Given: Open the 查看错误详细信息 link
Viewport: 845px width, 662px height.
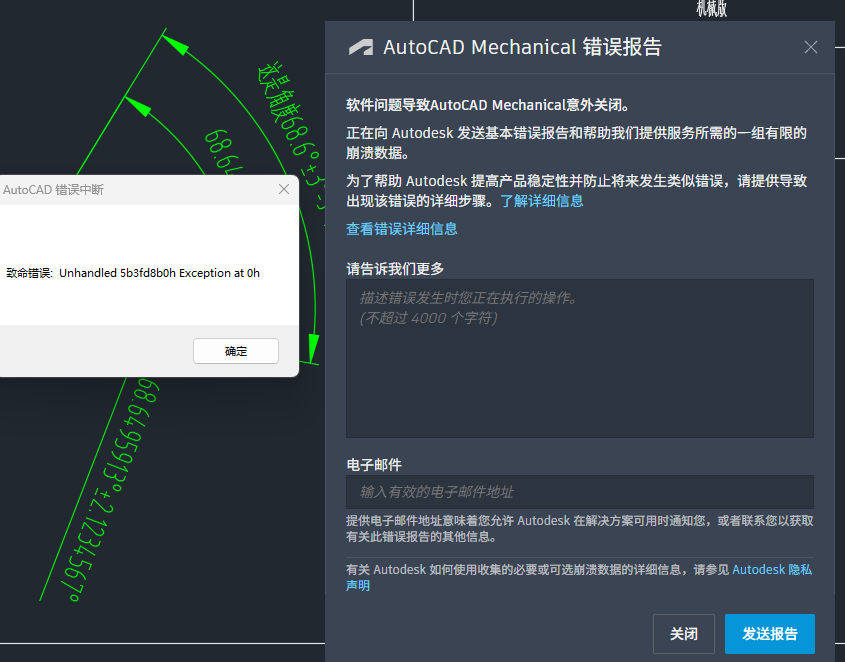Looking at the screenshot, I should coord(401,229).
